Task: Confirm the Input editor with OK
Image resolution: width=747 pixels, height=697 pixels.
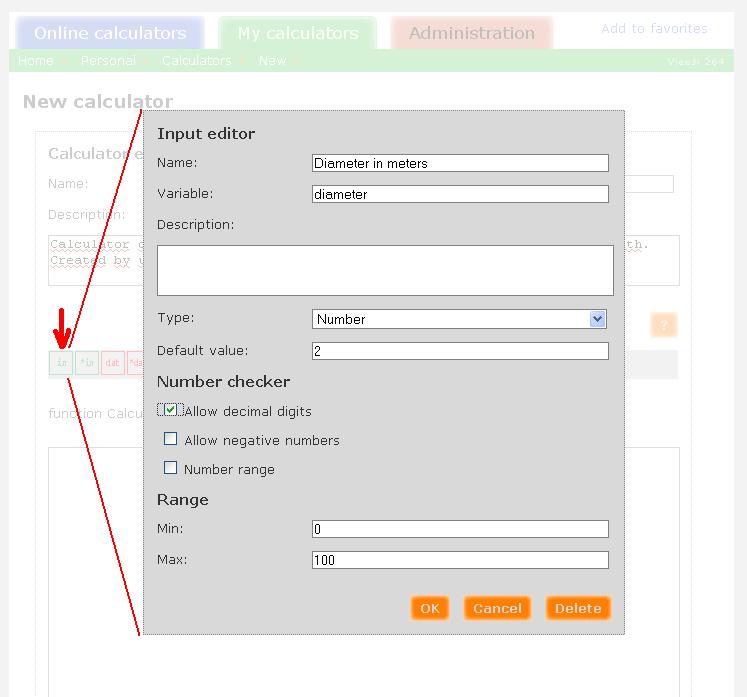Action: point(430,608)
